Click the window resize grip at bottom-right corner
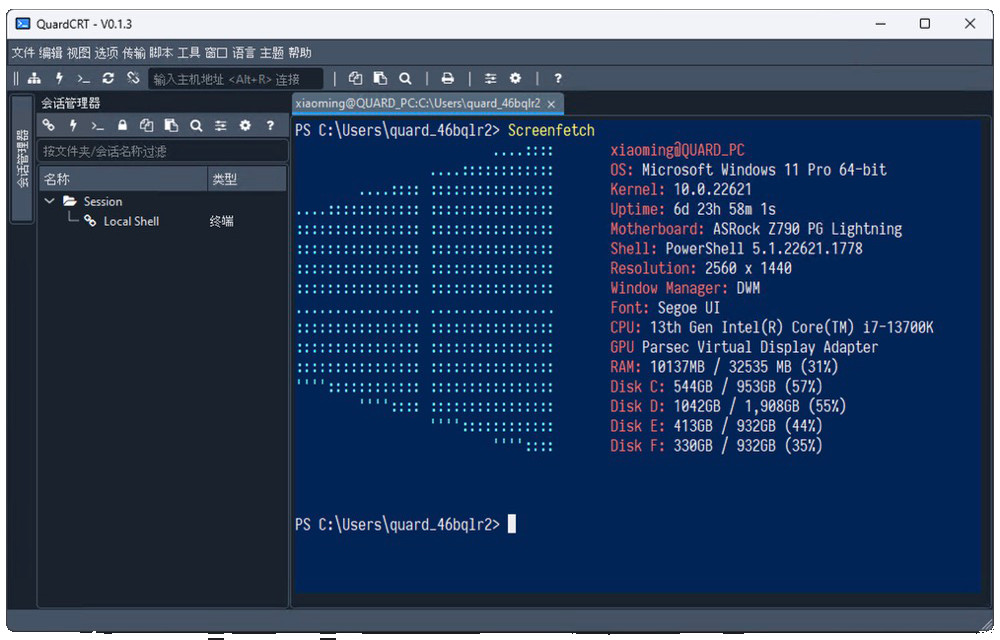Image resolution: width=1000 pixels, height=640 pixels. [986, 625]
